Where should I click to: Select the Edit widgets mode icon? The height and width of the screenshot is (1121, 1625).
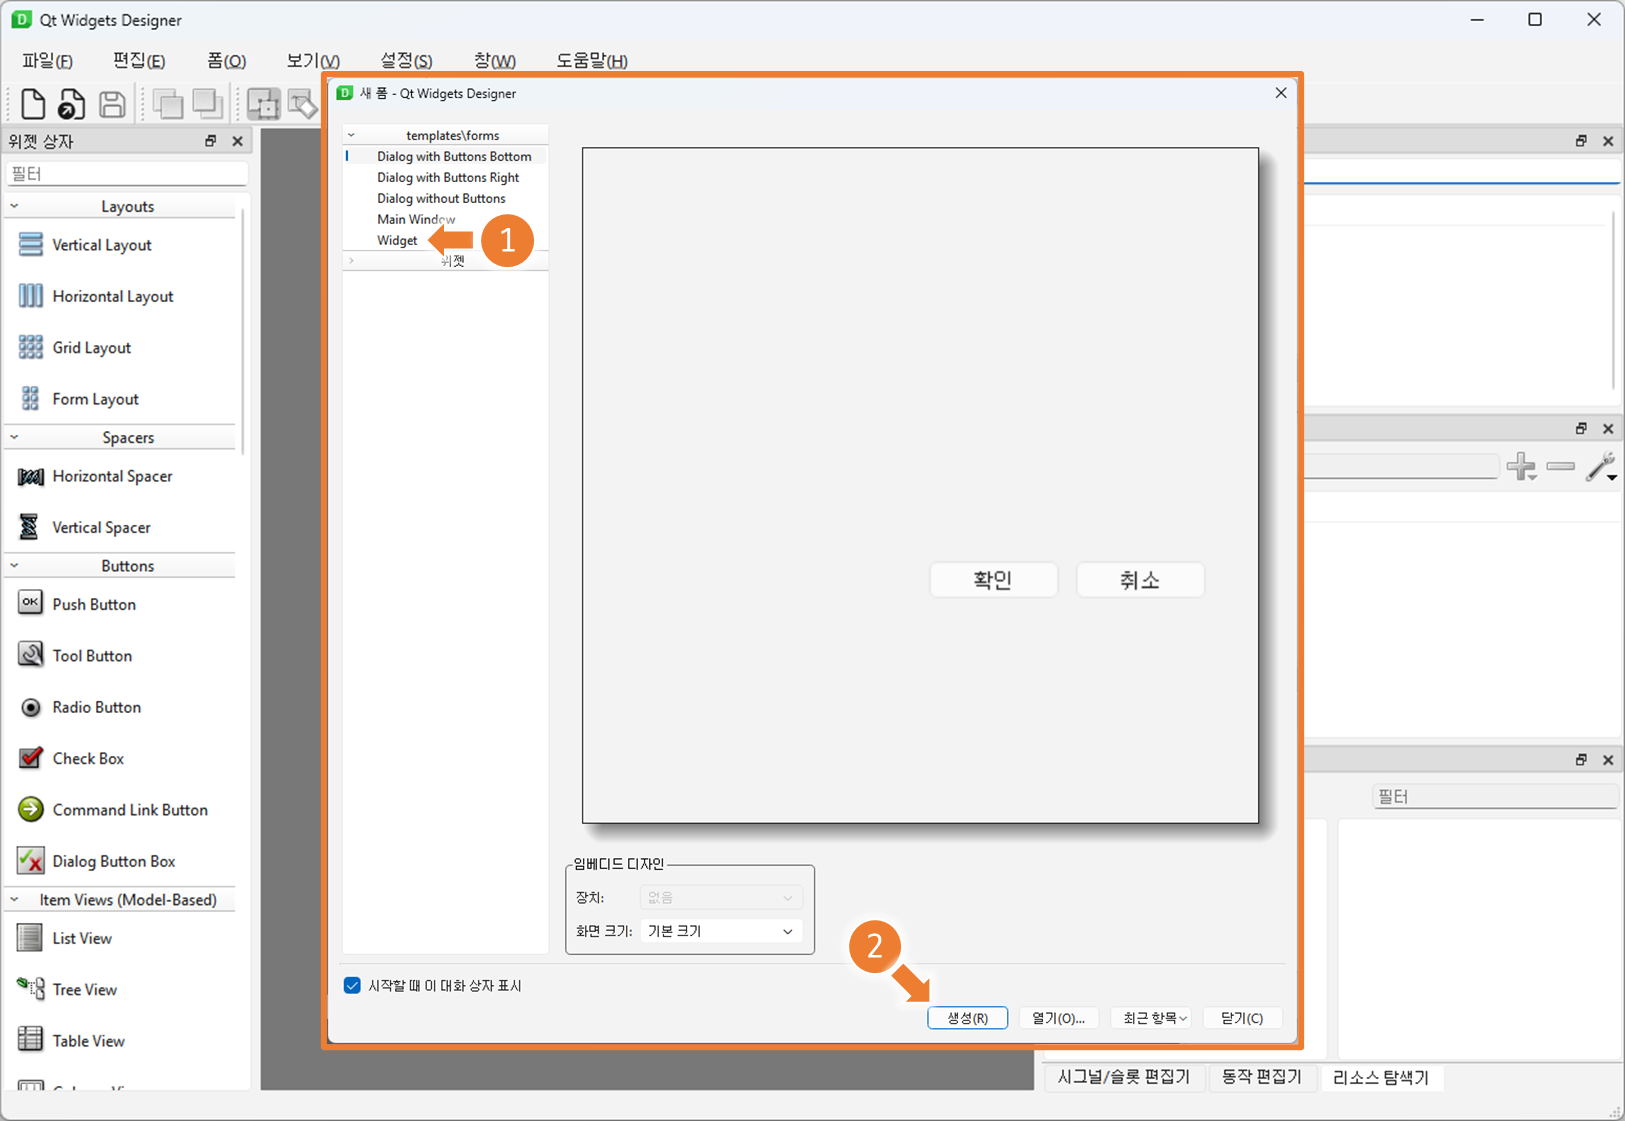[x=263, y=104]
